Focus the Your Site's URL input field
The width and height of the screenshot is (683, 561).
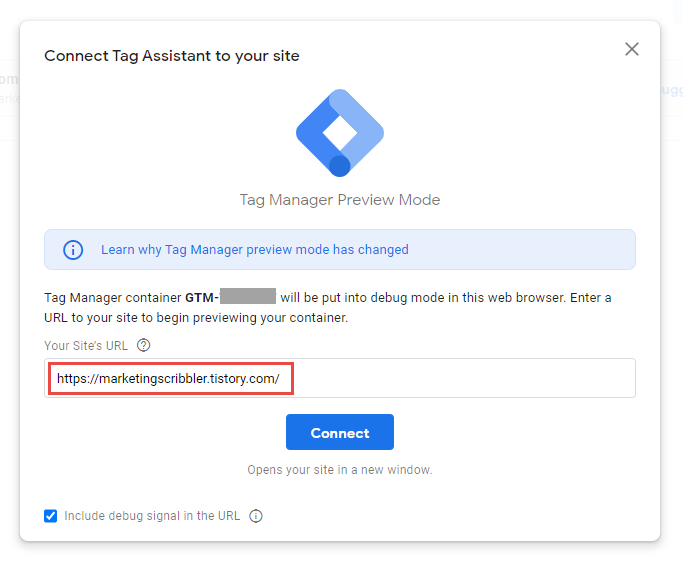coord(340,378)
